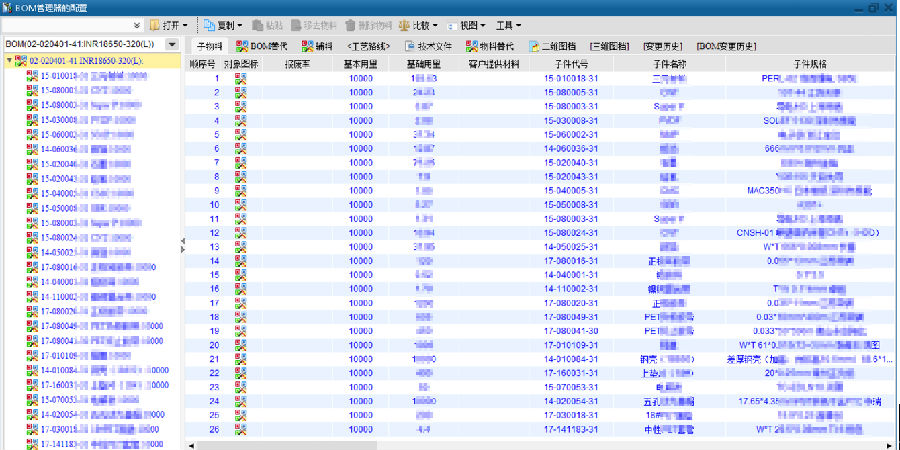Open the 工具 (Tools) menu
This screenshot has height=450, width=900.
510,24
